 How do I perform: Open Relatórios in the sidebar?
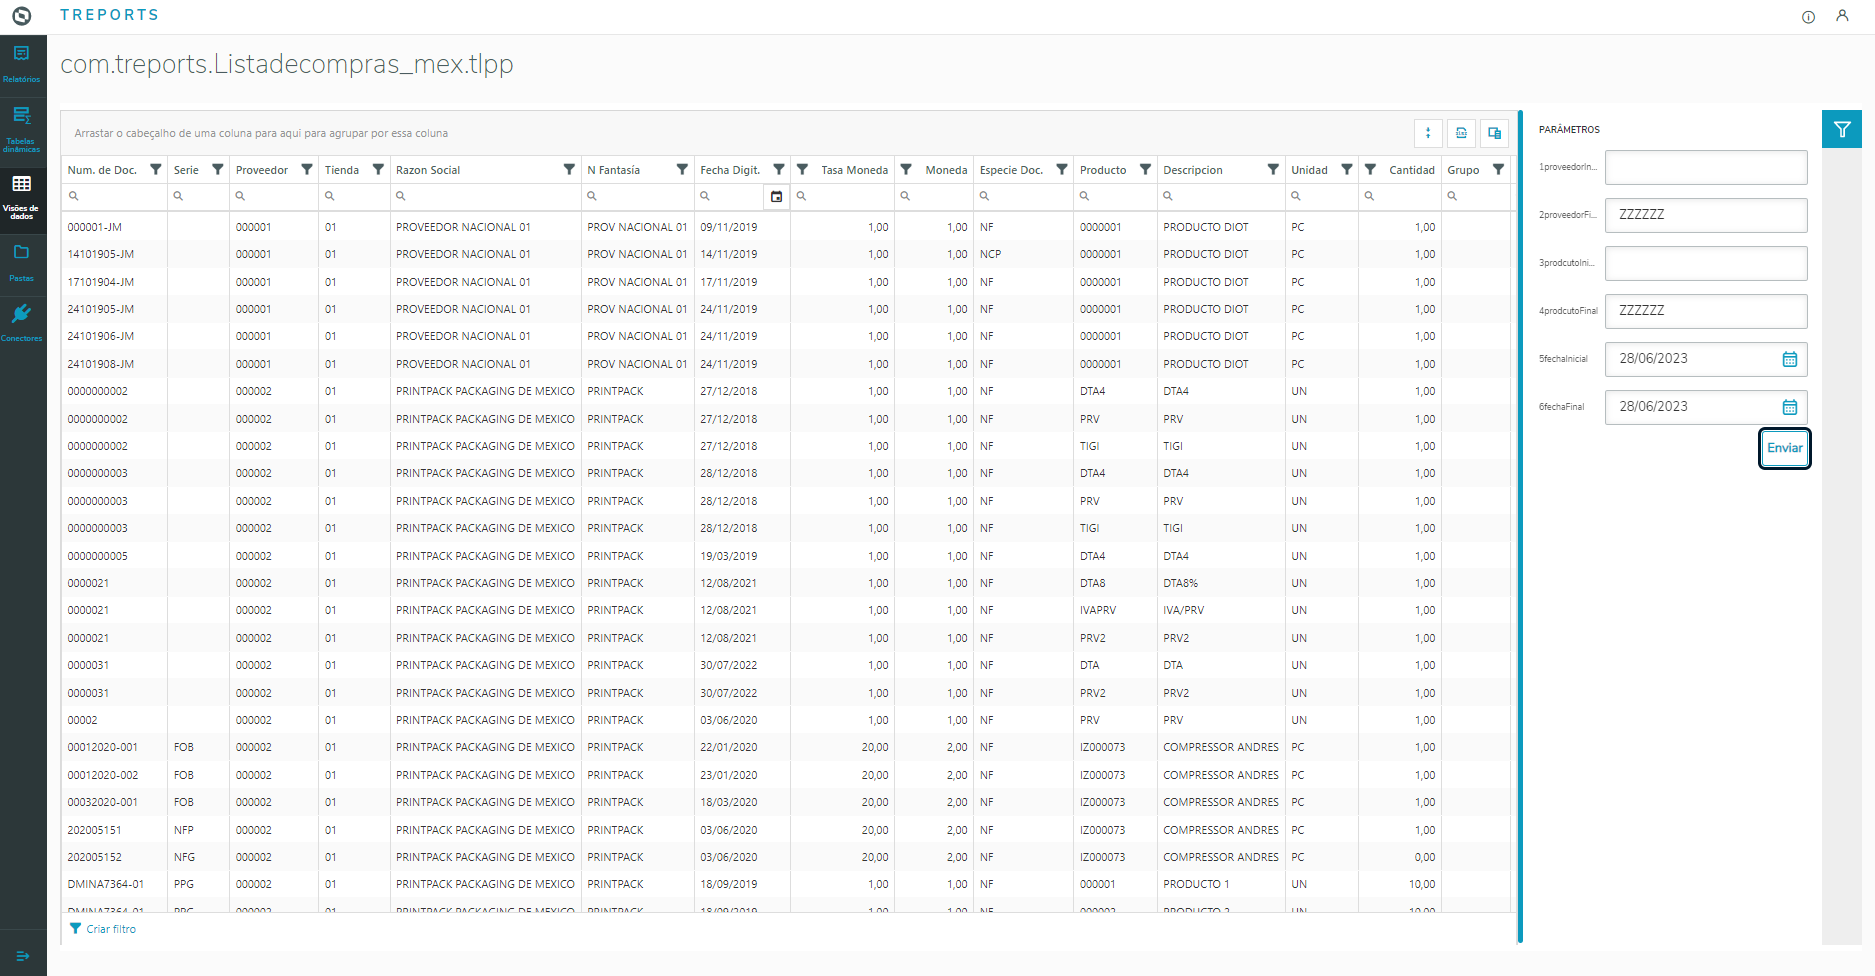point(21,62)
